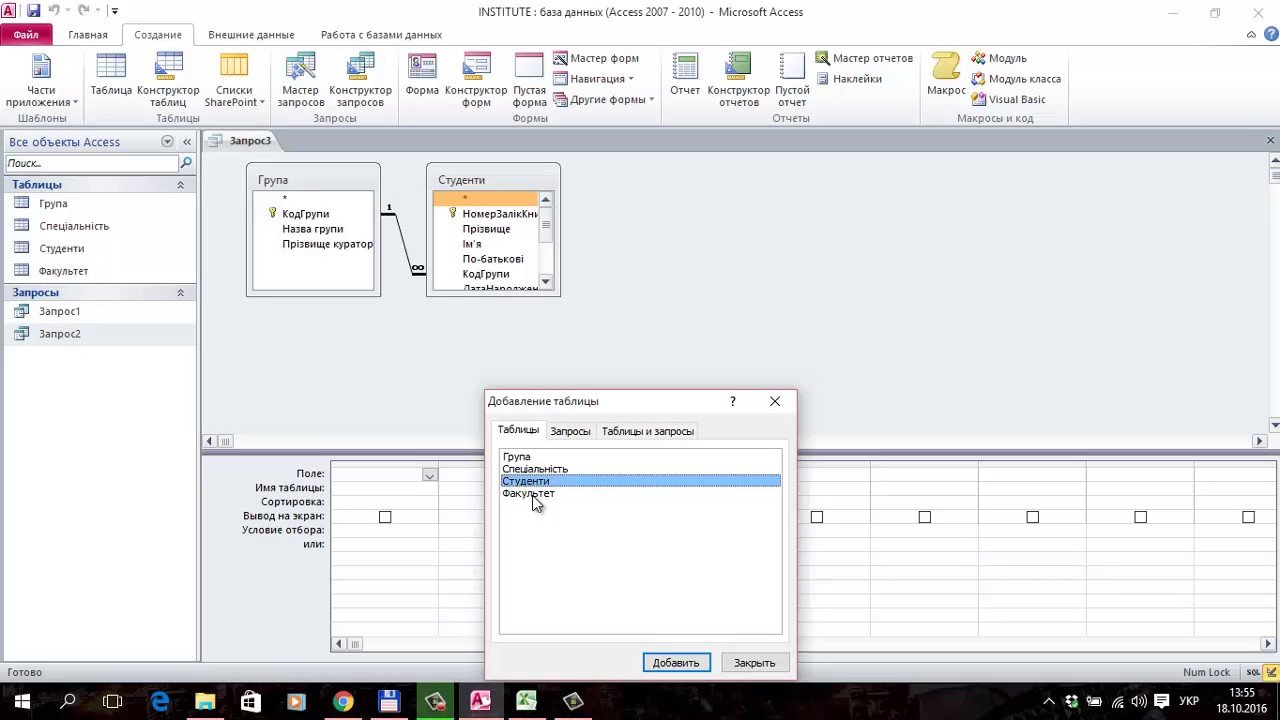Open the Query Wizard (Мастер запросов)
The width and height of the screenshot is (1280, 720).
(300, 80)
